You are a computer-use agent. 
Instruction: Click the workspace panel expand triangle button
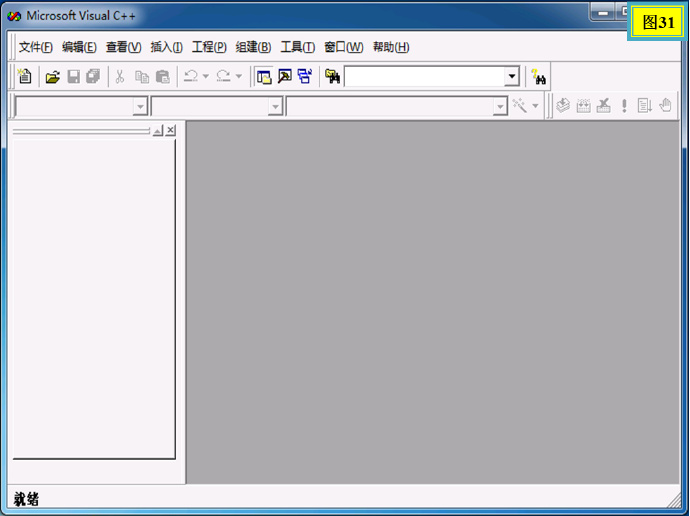(158, 130)
